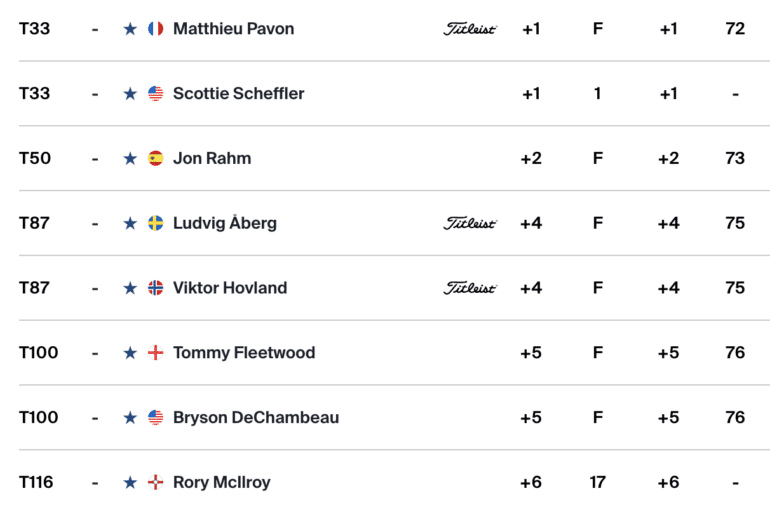Toggle favorite star for Scottie Scheffler
Screen dimensions: 770x512
130,94
